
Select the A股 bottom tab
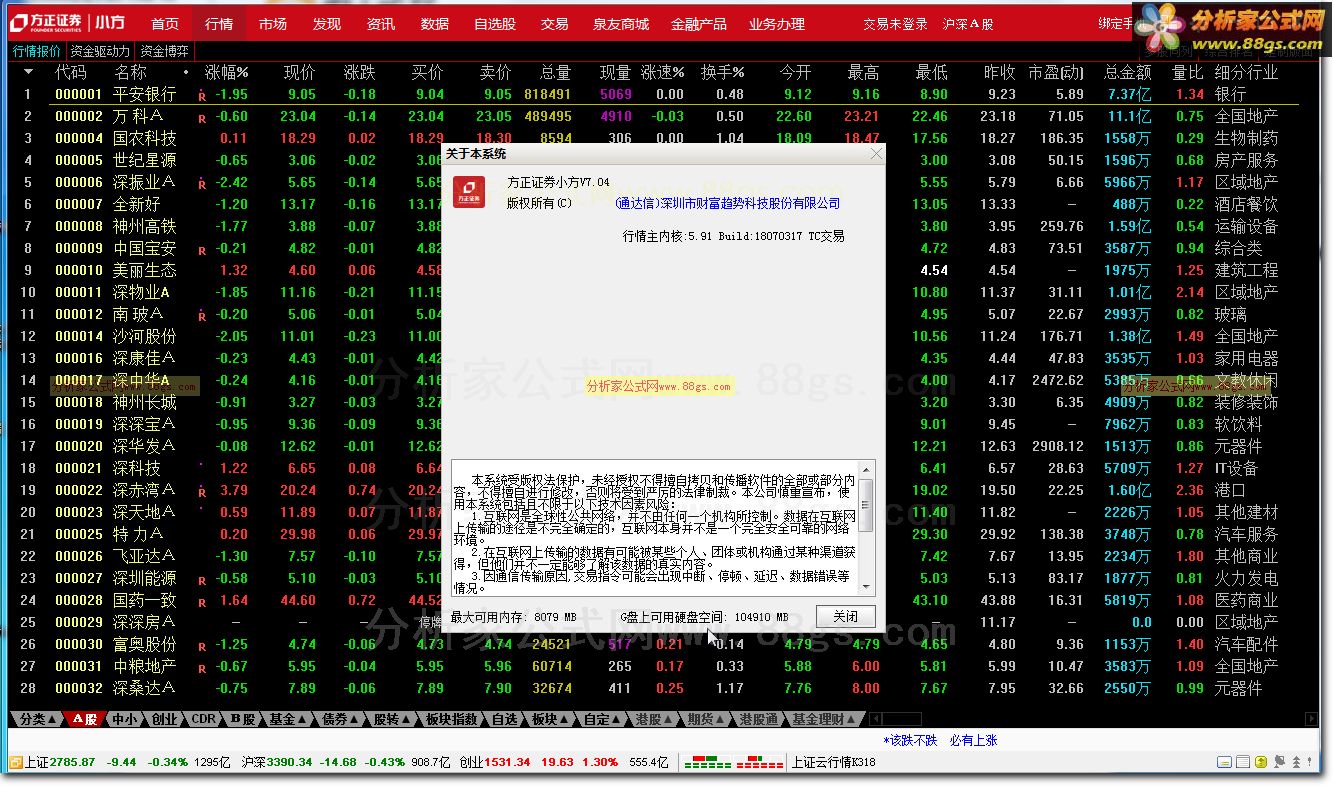click(85, 719)
